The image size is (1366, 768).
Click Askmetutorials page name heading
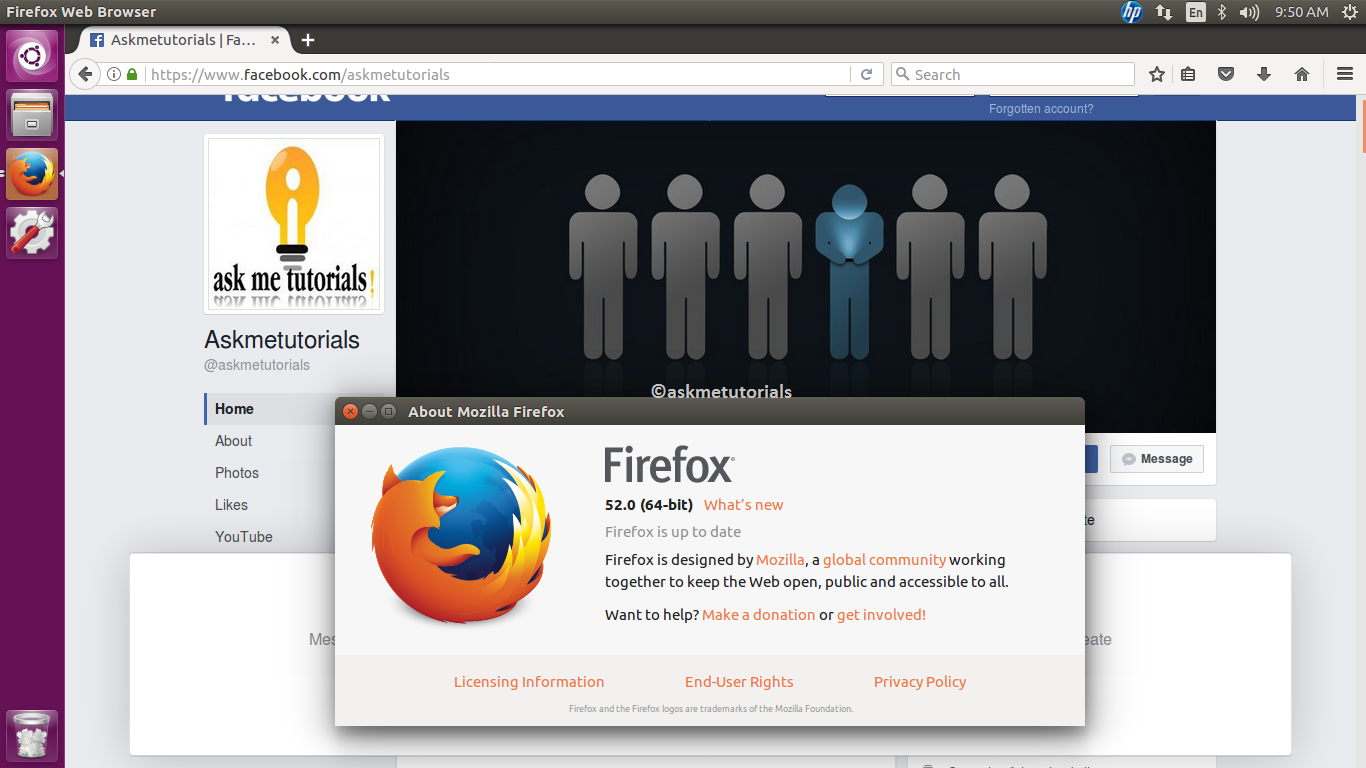click(282, 340)
